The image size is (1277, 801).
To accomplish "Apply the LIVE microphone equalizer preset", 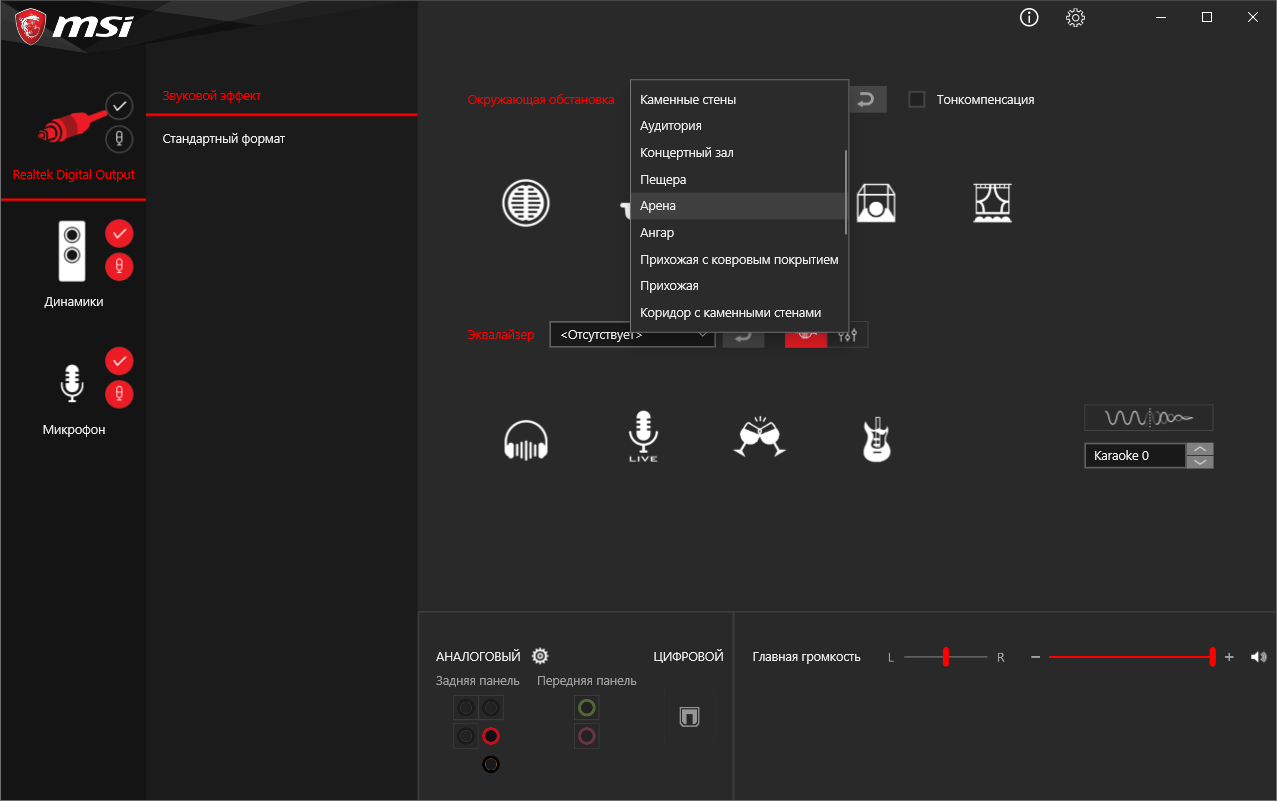I will pyautogui.click(x=643, y=437).
